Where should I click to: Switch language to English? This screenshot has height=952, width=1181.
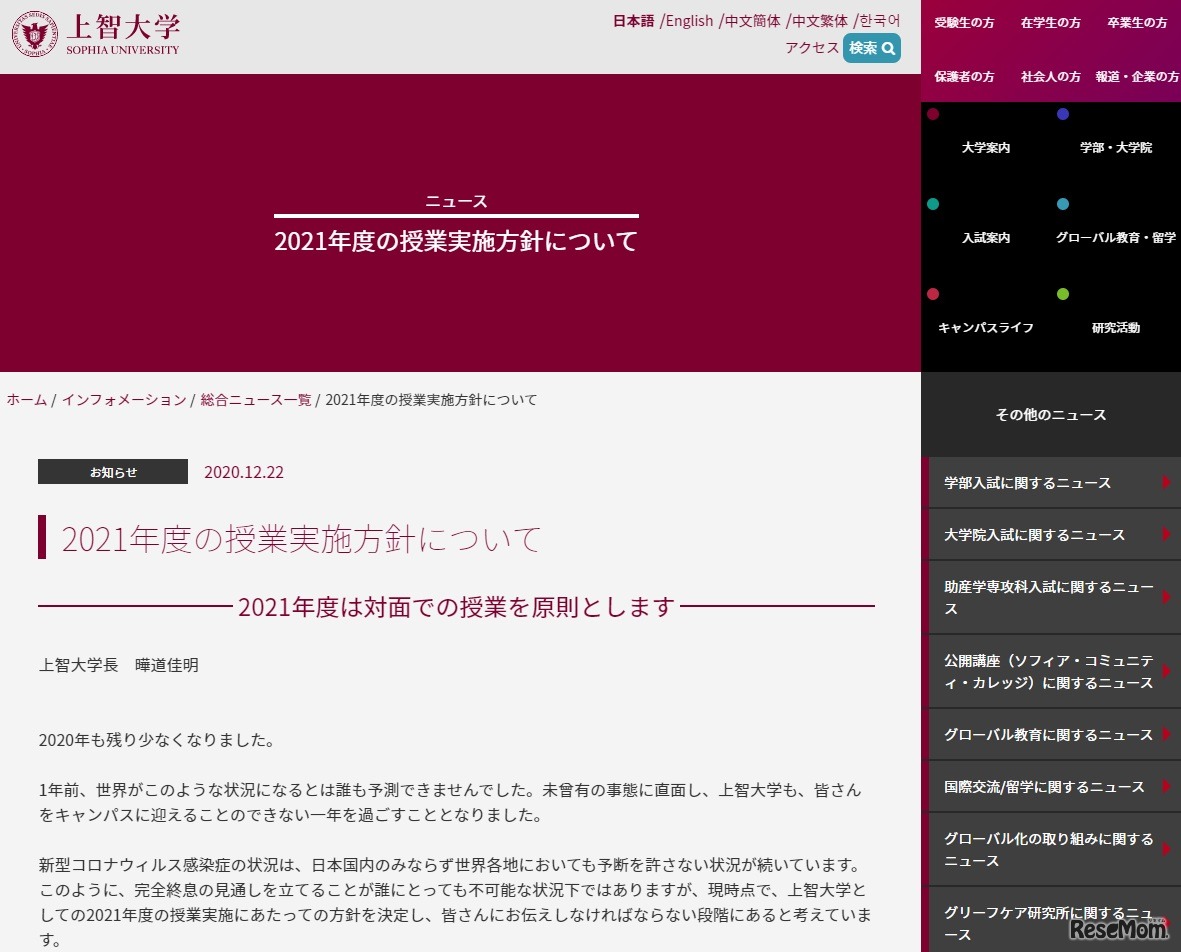tap(688, 20)
